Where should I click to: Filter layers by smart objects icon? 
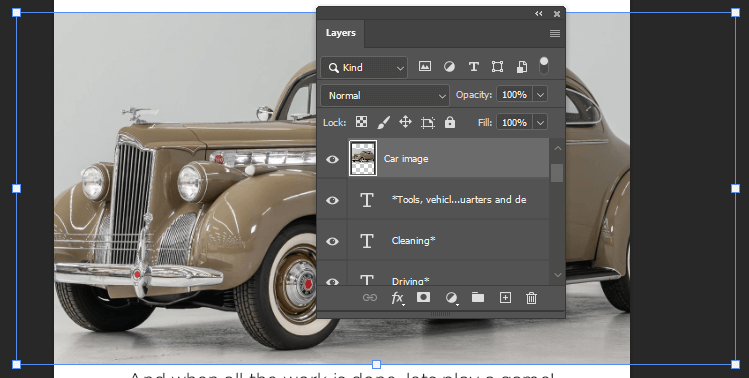(x=522, y=67)
